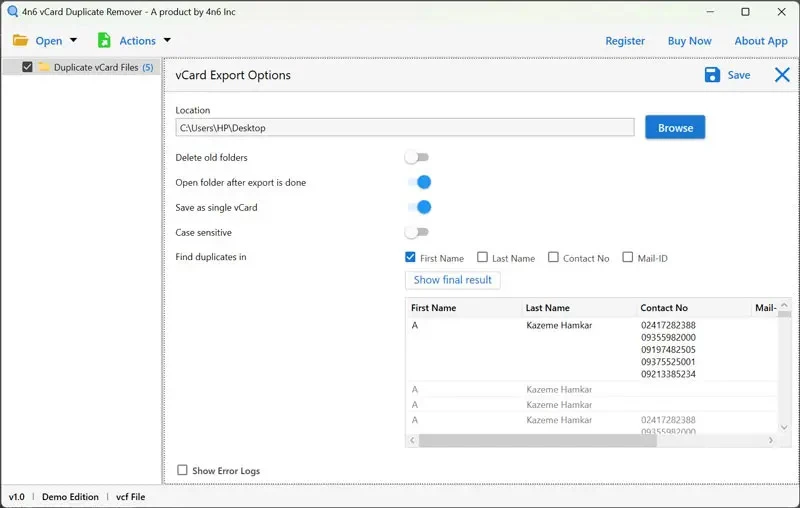Check the Contact No checkbox
Screen dimensions: 800x508
pyautogui.click(x=553, y=258)
